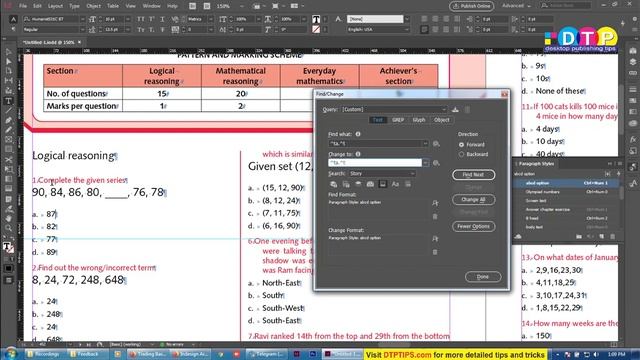This screenshot has width=640, height=360.
Task: Open the Window menu
Action: [x=151, y=6]
